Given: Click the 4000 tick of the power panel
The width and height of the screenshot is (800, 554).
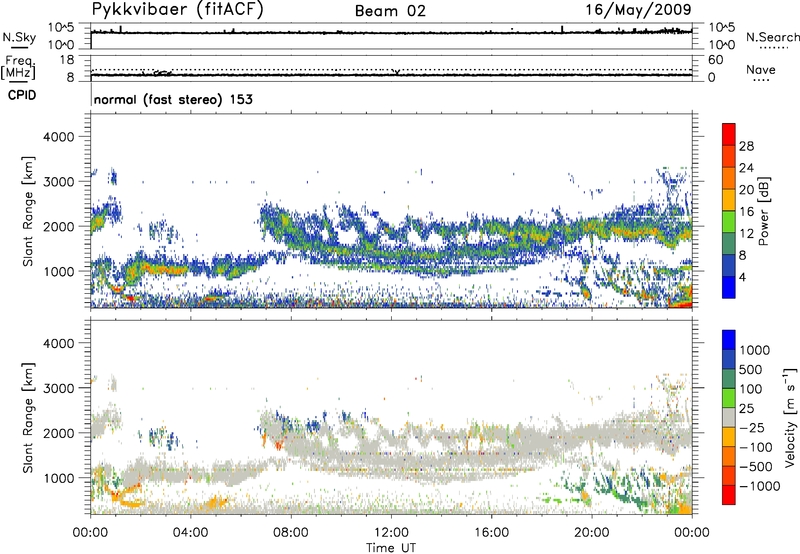Looking at the screenshot, I should pyautogui.click(x=58, y=137).
